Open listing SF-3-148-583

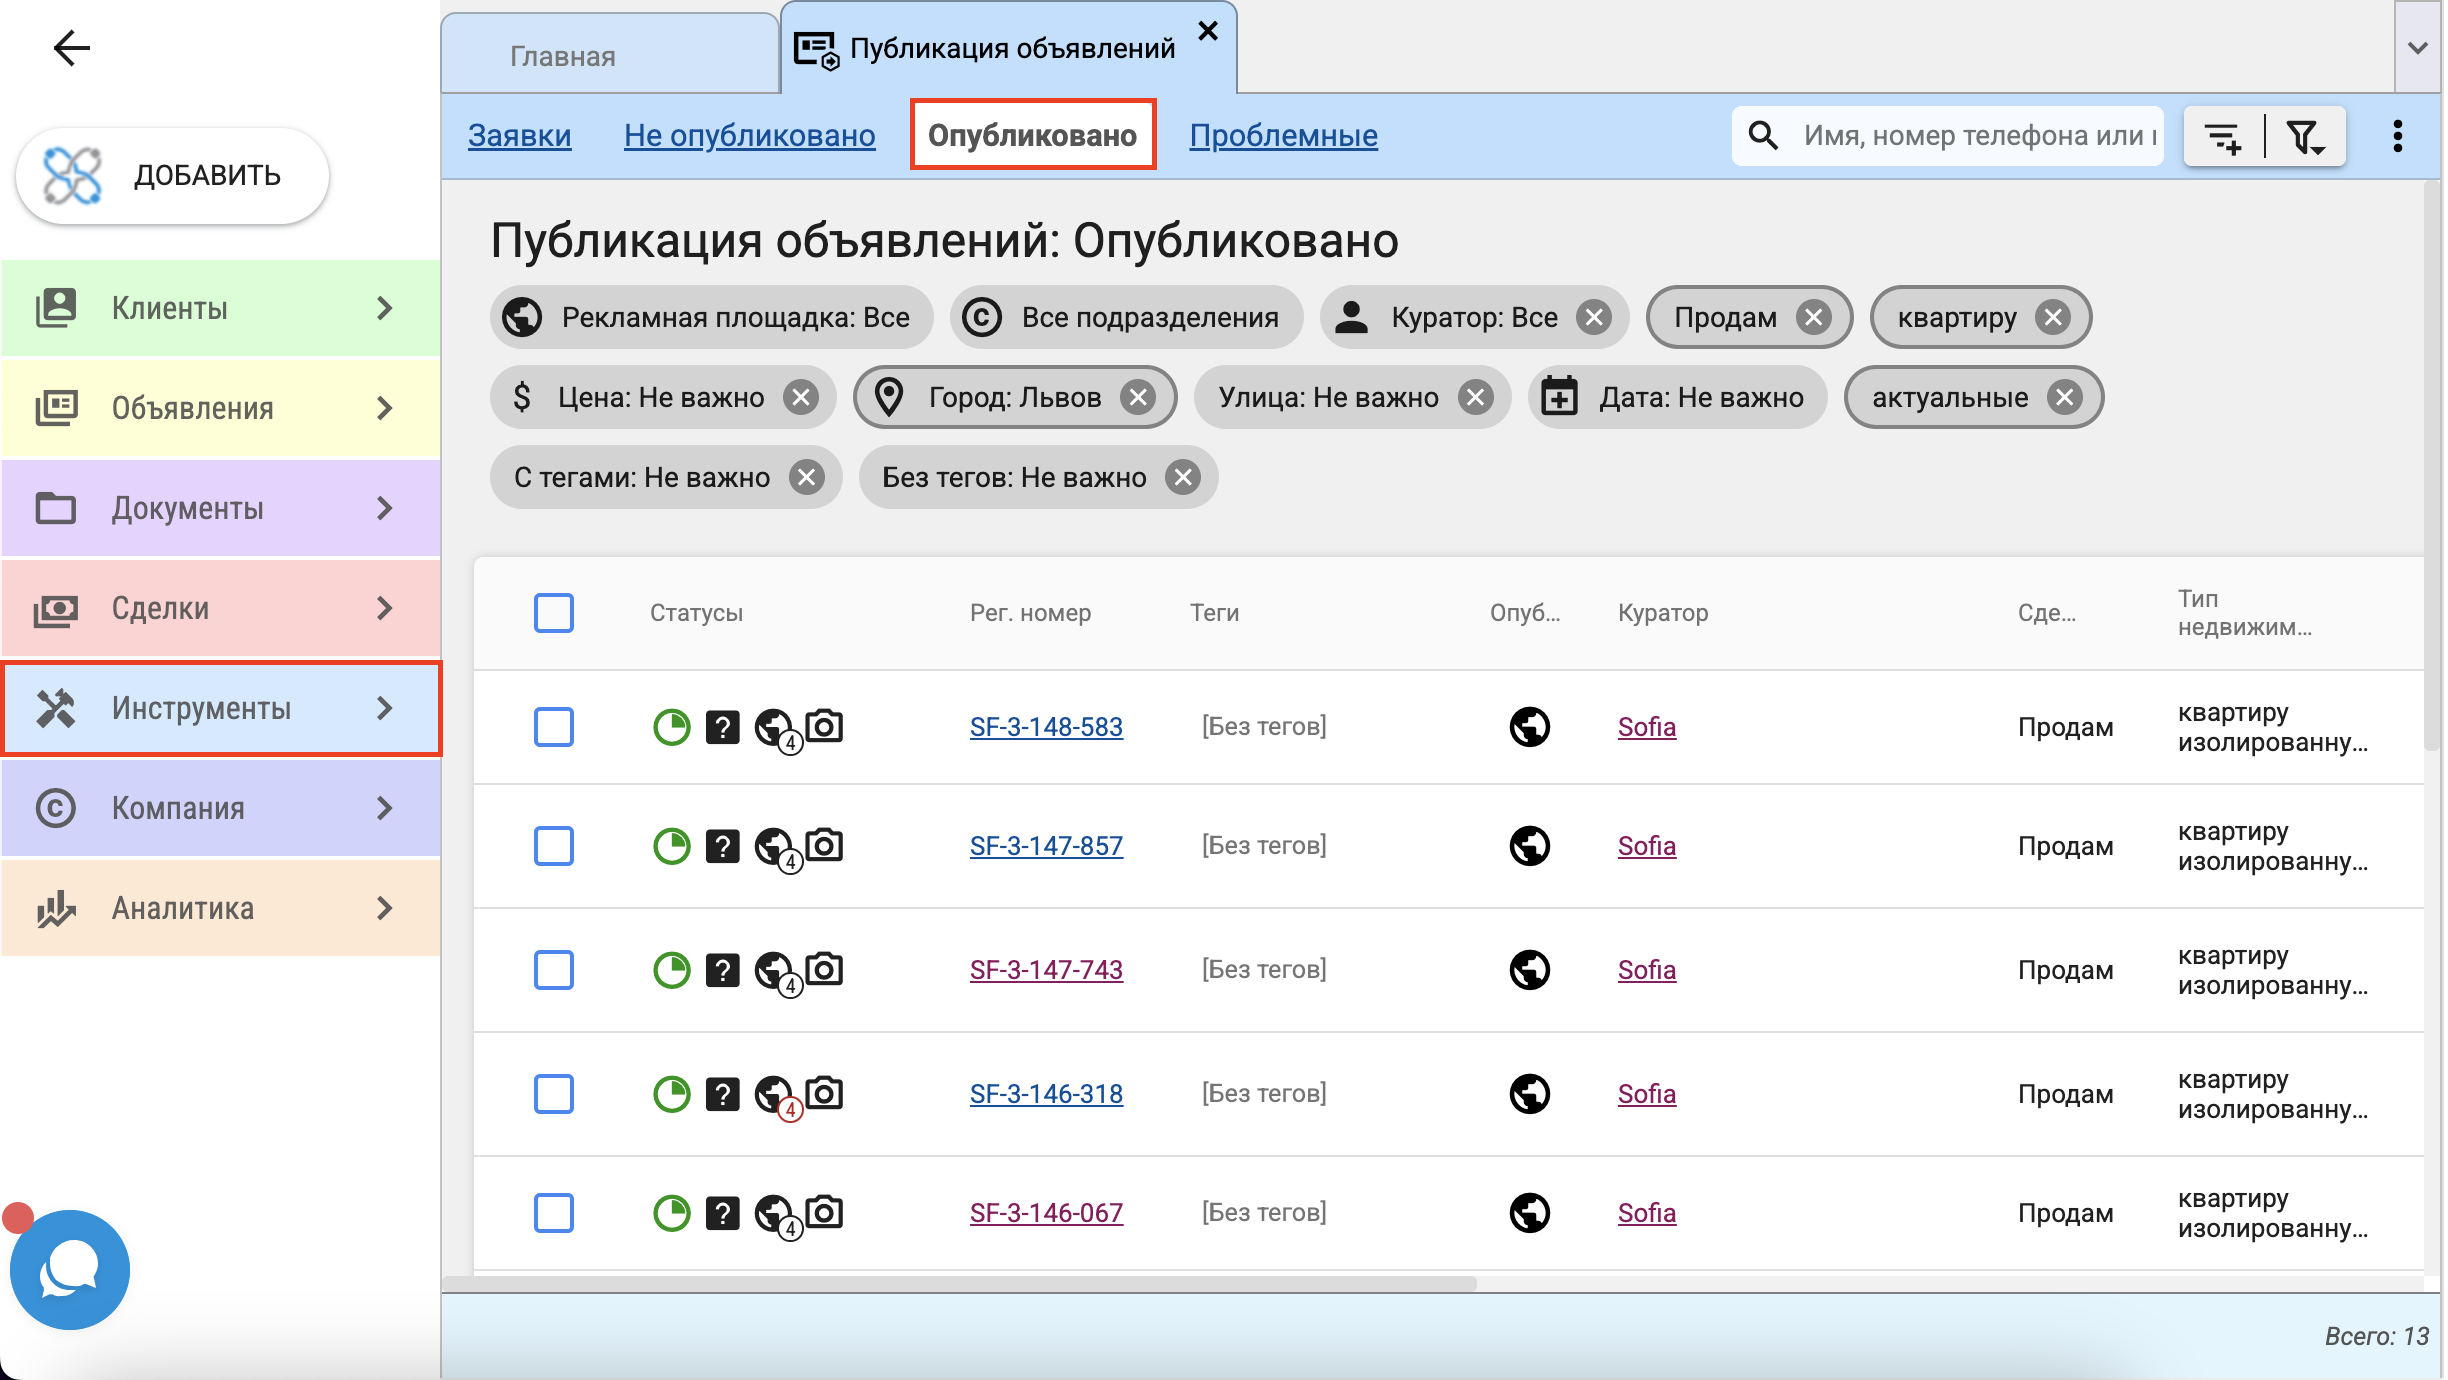1046,727
